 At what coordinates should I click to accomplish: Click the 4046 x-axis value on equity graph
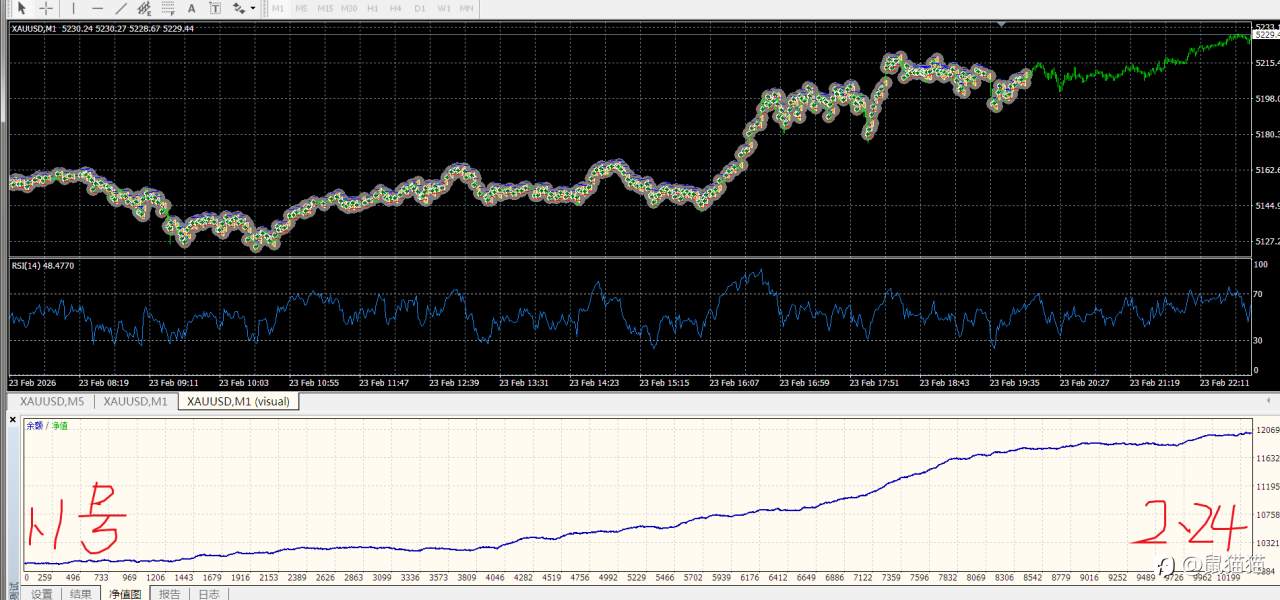495,578
